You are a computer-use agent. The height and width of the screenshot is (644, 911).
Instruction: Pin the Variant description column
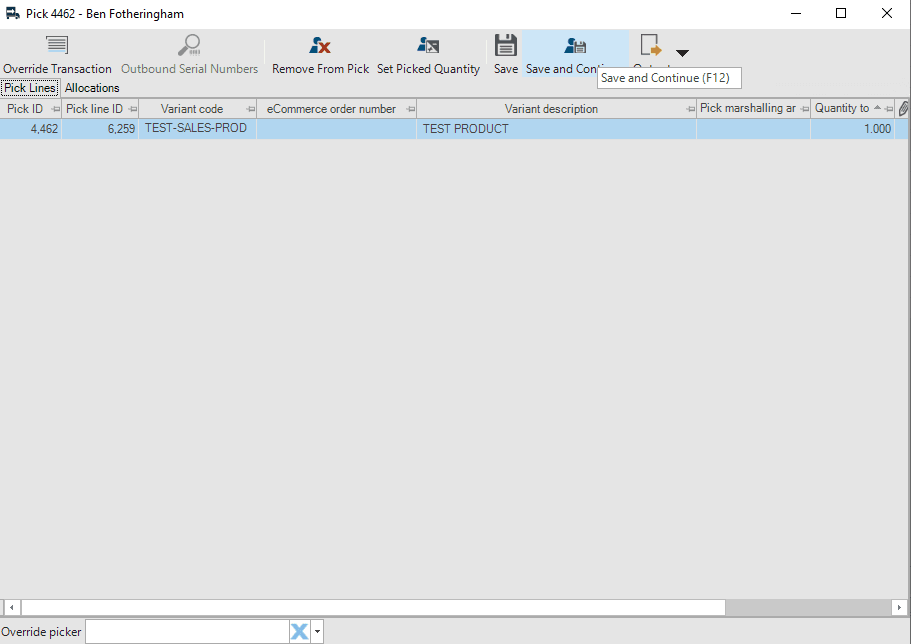click(690, 109)
